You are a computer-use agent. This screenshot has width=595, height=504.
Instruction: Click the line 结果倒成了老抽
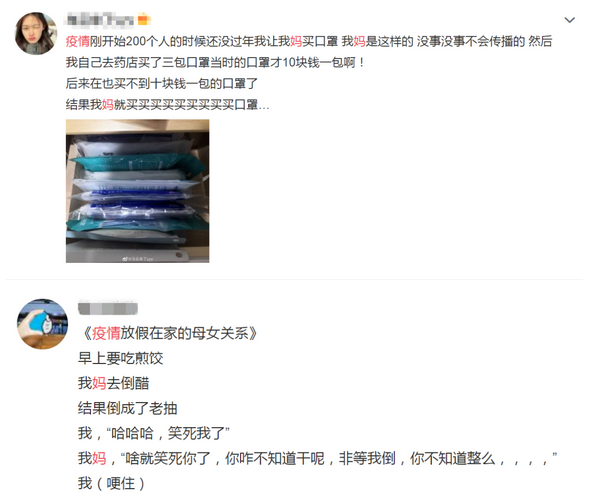(128, 408)
